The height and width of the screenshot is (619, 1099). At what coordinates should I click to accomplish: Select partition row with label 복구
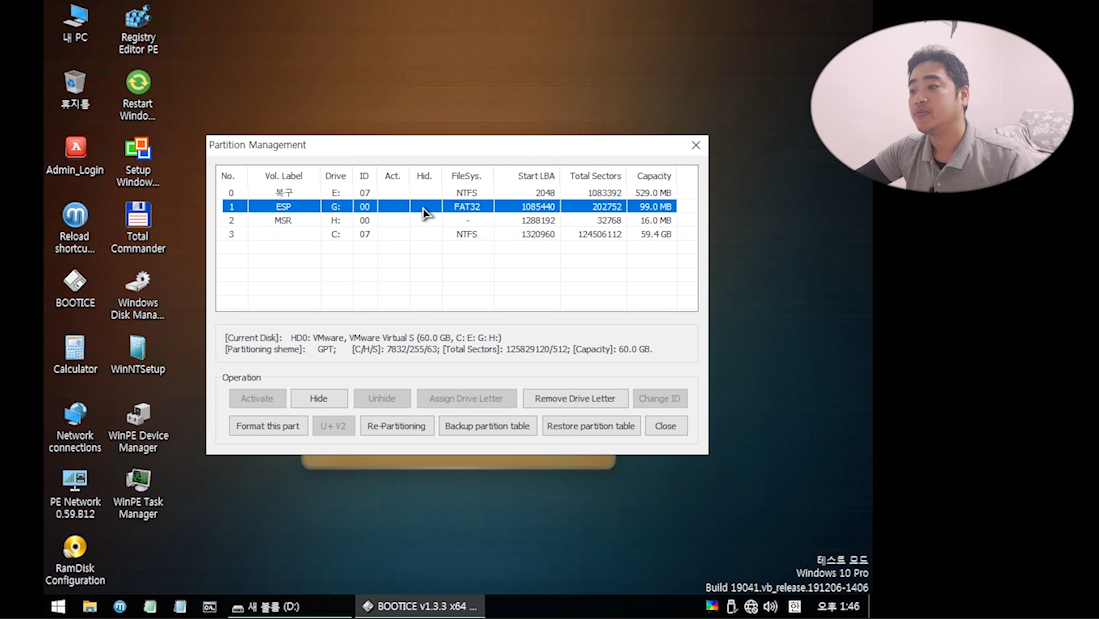(x=449, y=193)
